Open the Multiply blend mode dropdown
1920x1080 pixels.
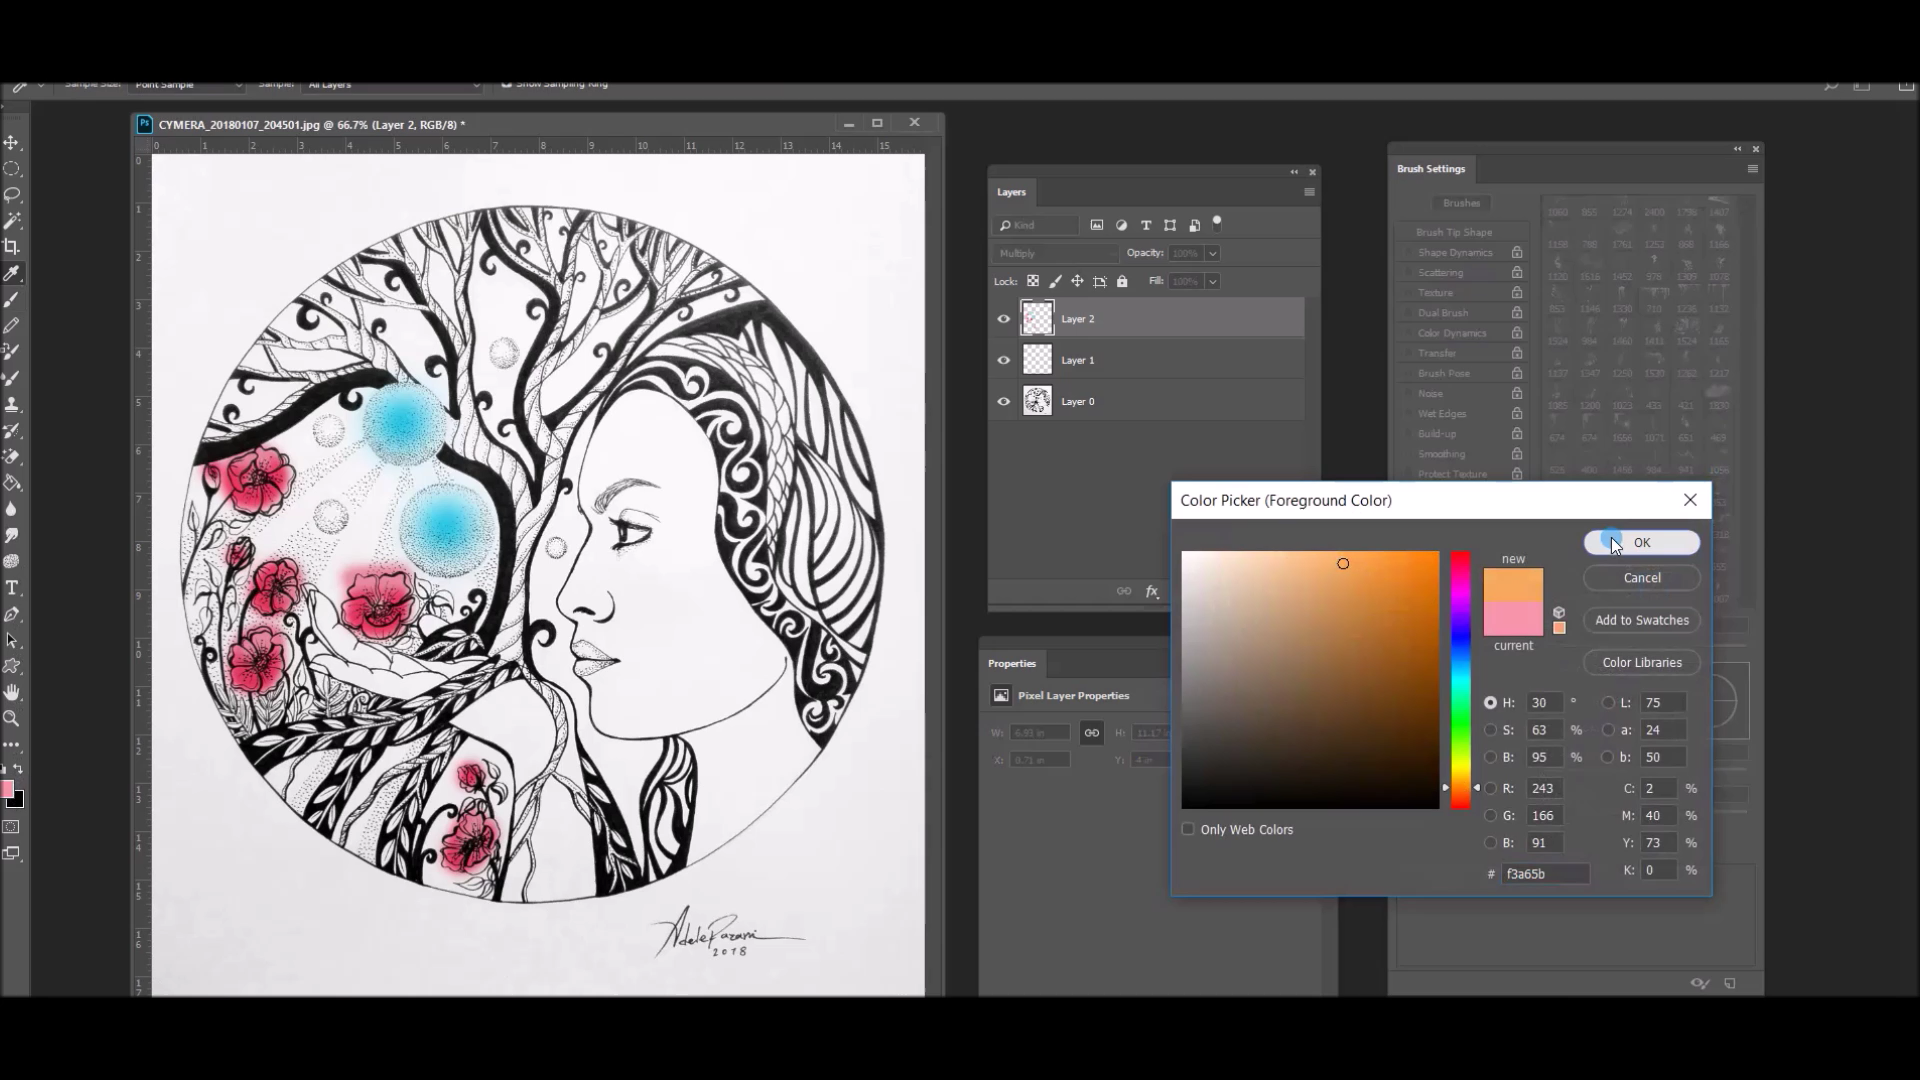(1055, 254)
